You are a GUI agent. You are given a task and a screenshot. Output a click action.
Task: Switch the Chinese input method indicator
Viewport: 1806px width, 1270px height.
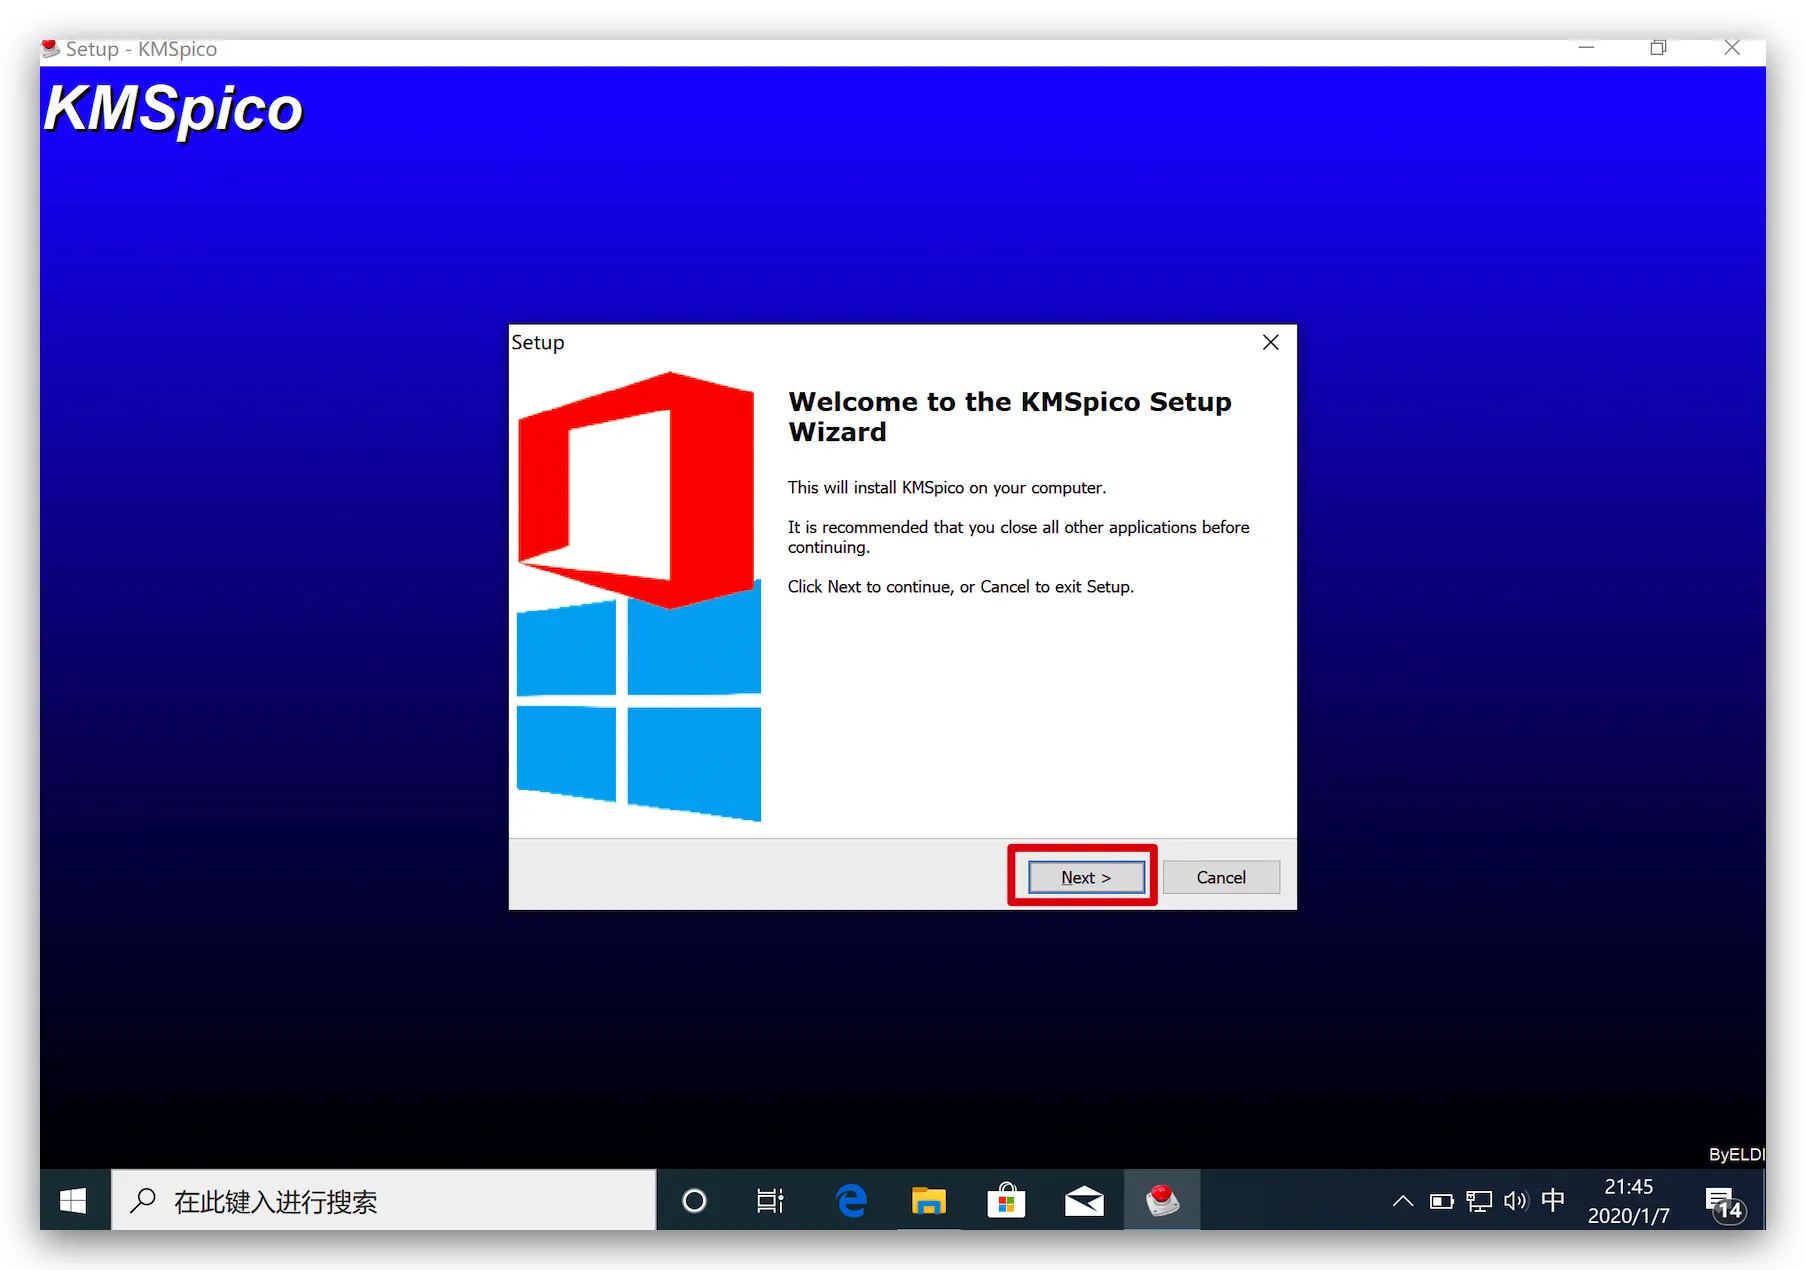coord(1553,1200)
